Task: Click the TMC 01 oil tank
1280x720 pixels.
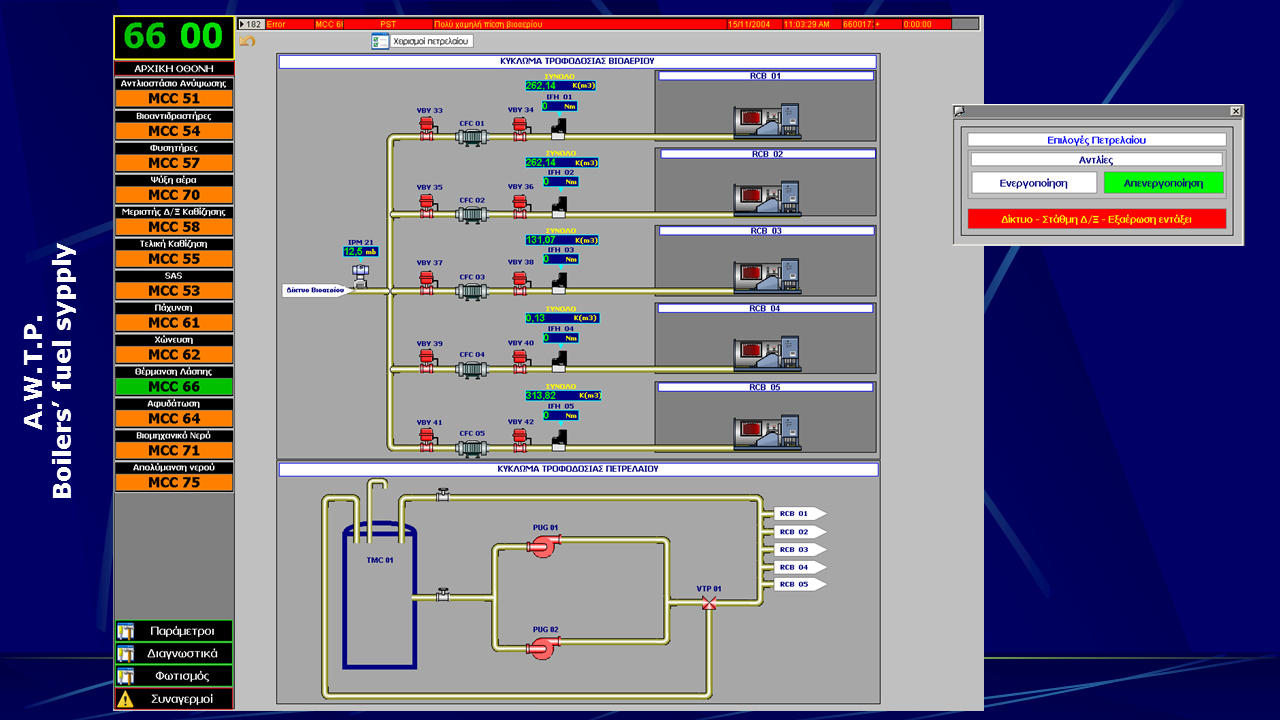Action: point(380,600)
